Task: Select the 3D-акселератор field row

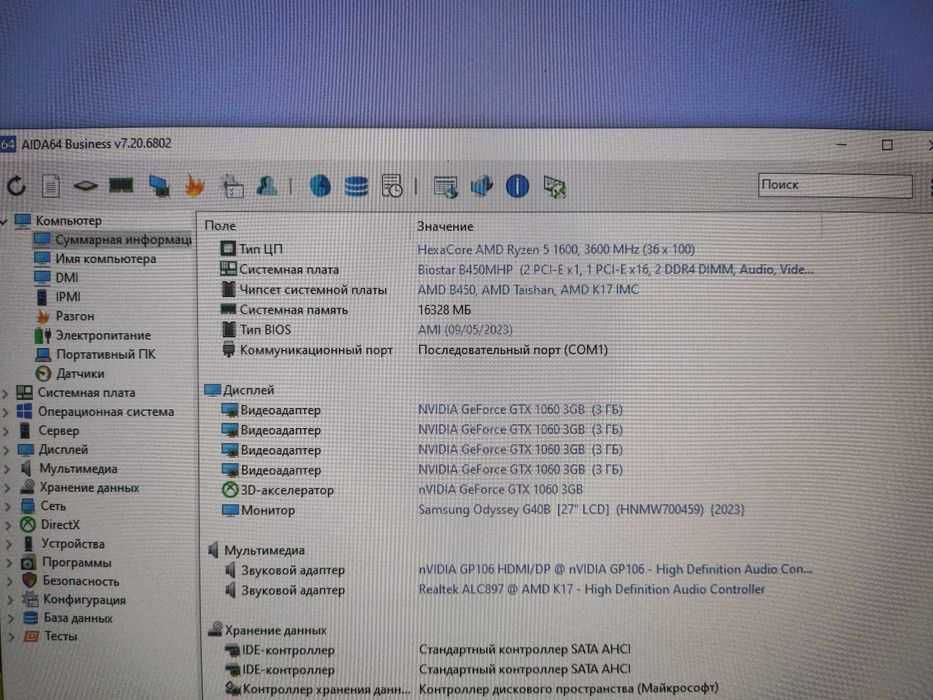Action: tap(278, 490)
